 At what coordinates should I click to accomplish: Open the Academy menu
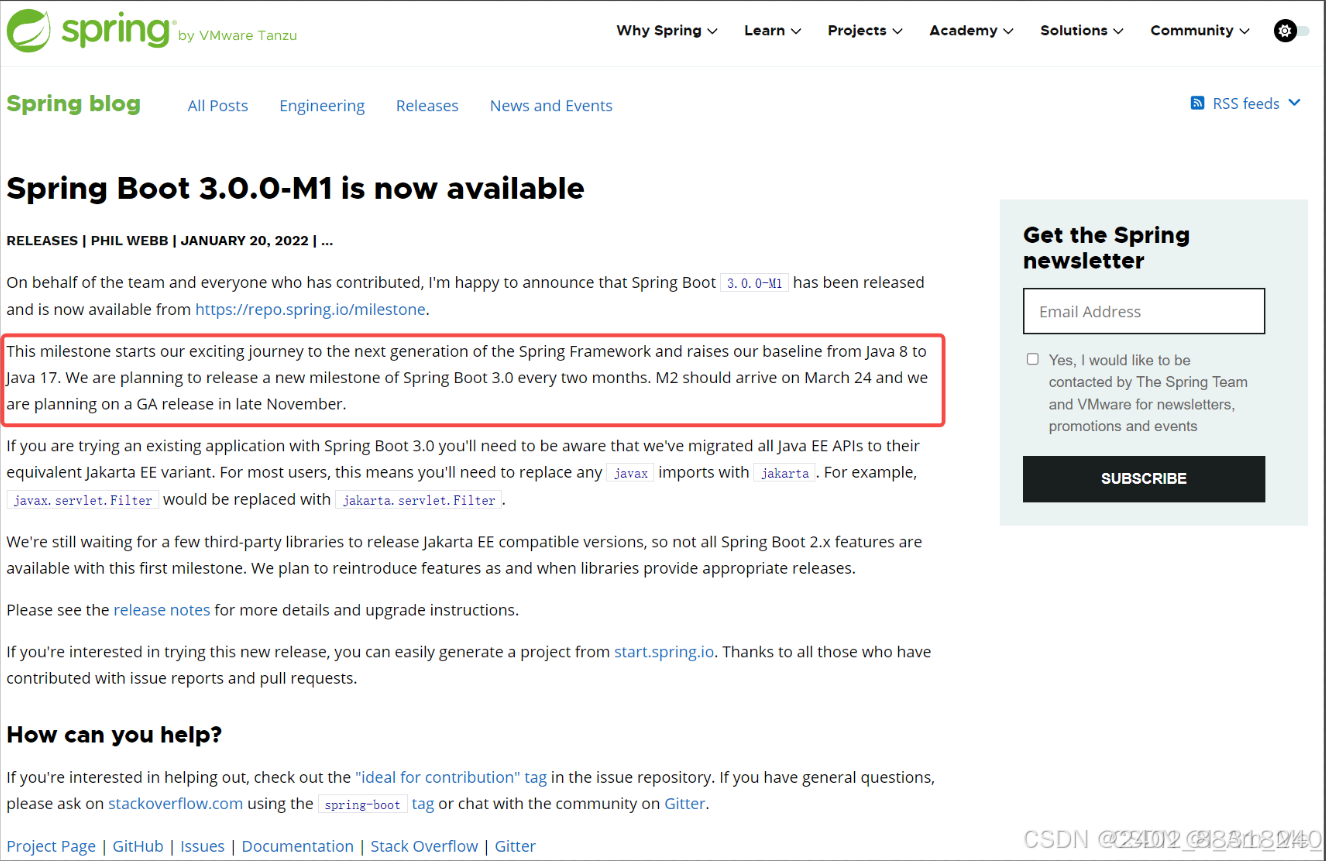pyautogui.click(x=971, y=31)
